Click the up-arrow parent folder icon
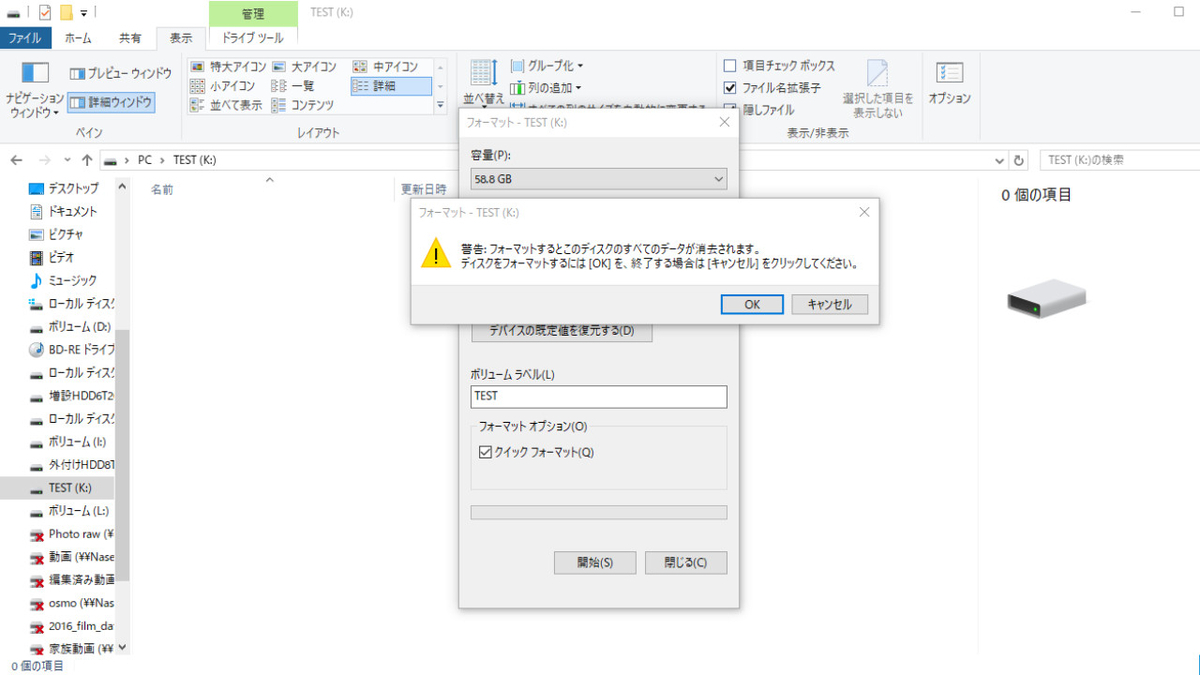1200x675 pixels. point(87,160)
